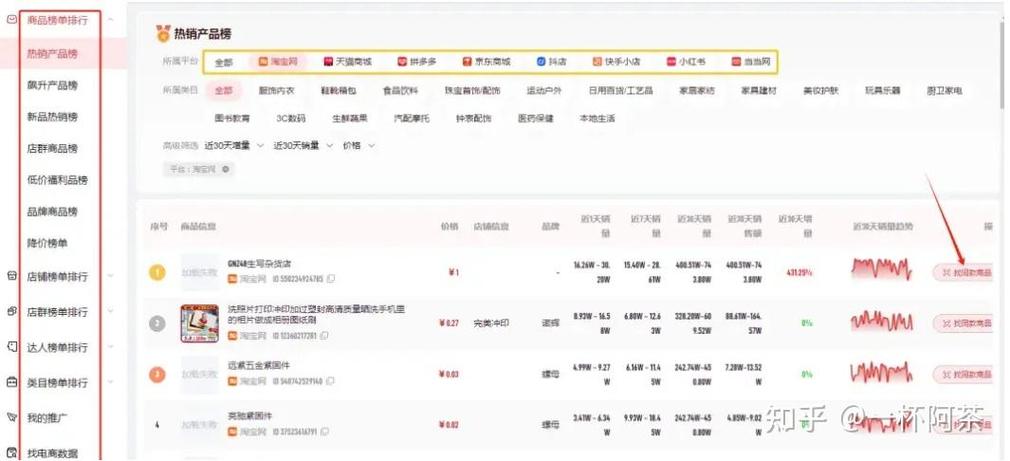Select the 淘宝网 platform filter
Viewport: 1010px width, 461px height.
tap(278, 62)
